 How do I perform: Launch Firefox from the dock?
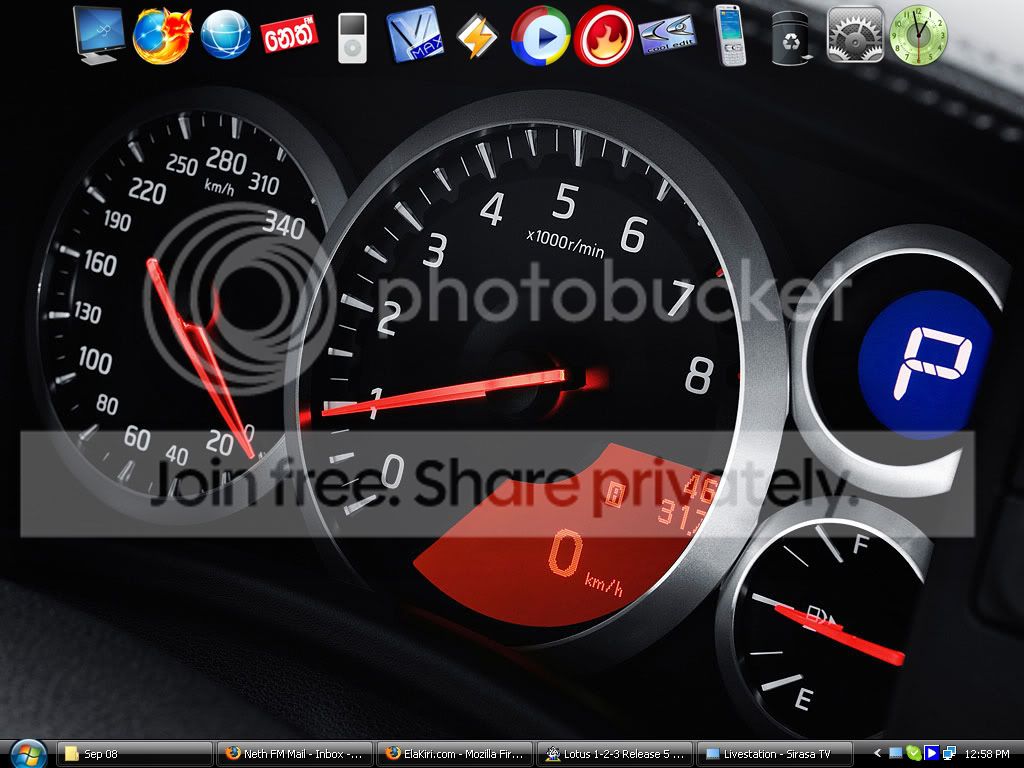(162, 36)
